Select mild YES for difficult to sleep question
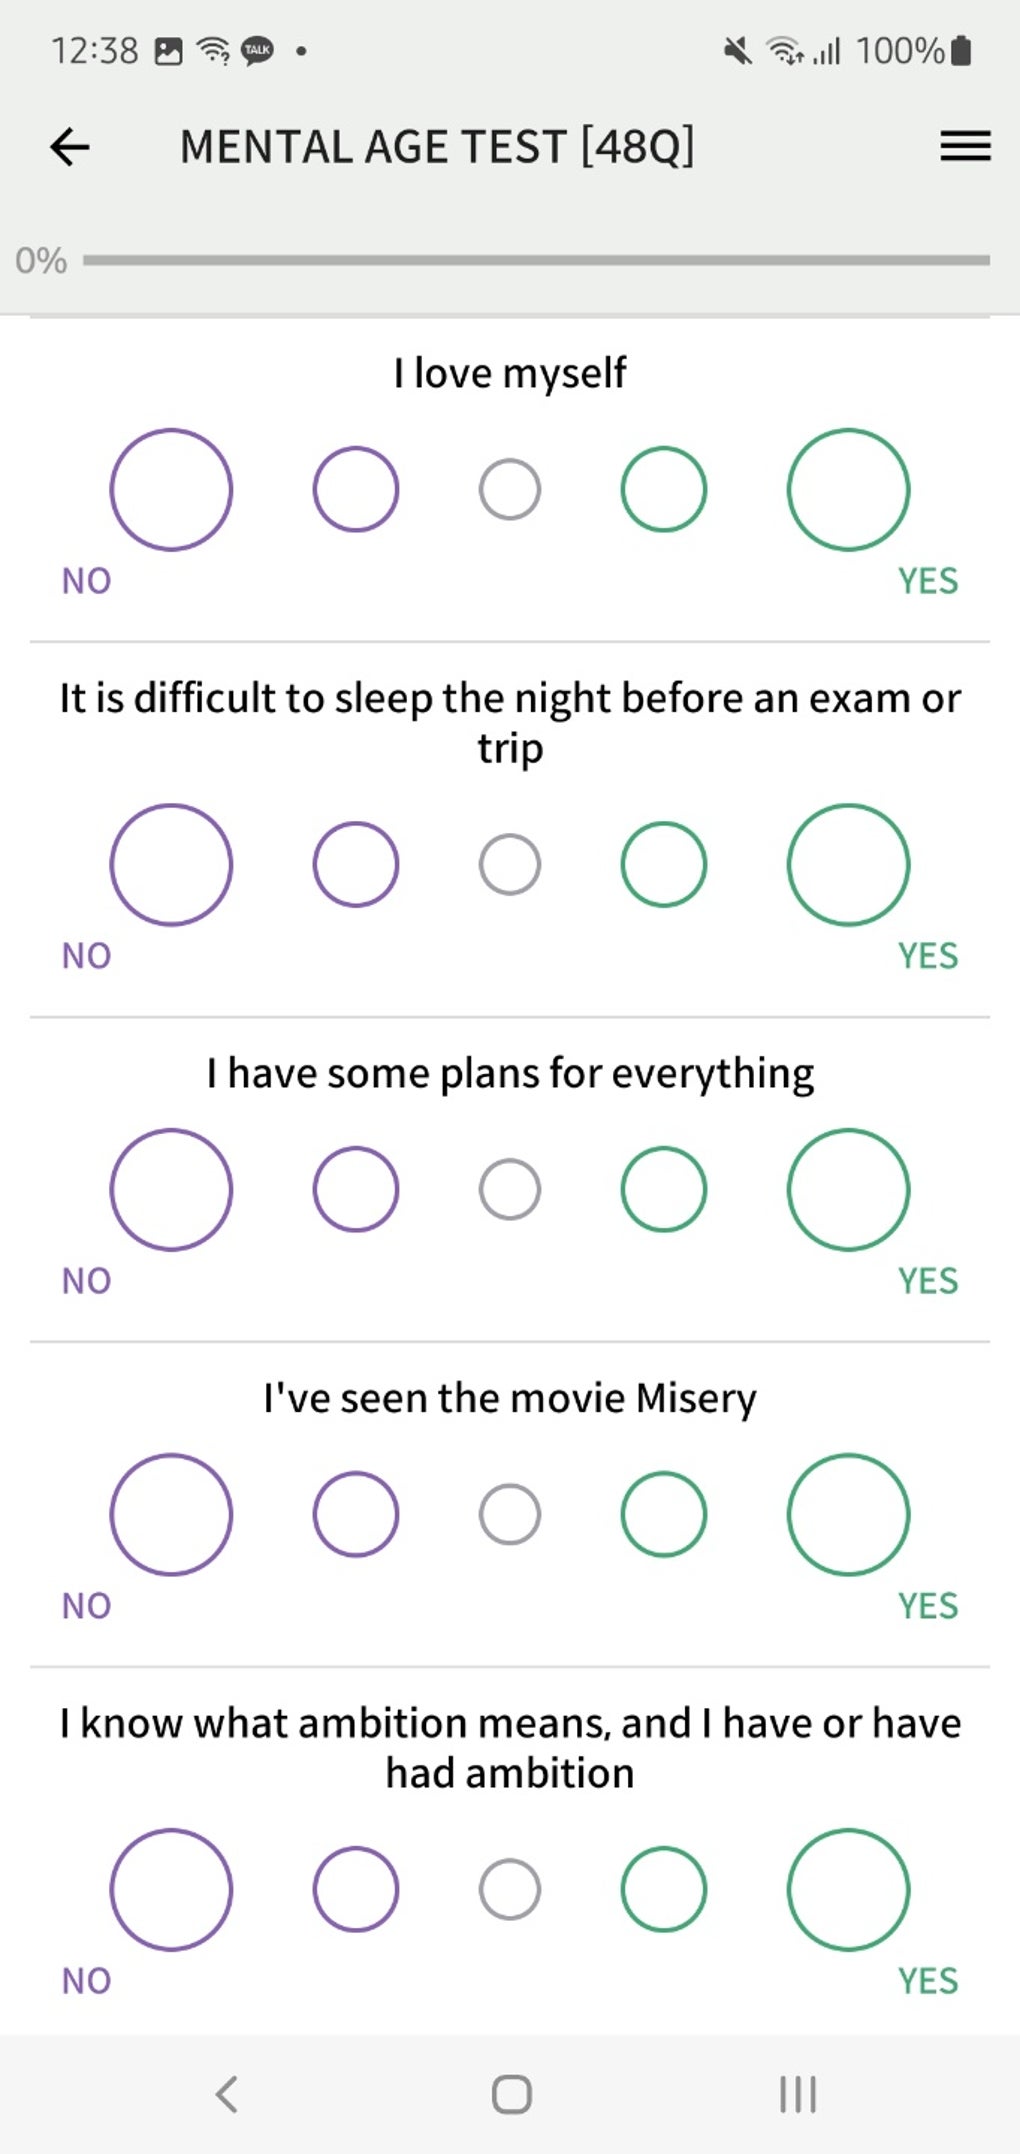The image size is (1020, 2154). [x=664, y=865]
